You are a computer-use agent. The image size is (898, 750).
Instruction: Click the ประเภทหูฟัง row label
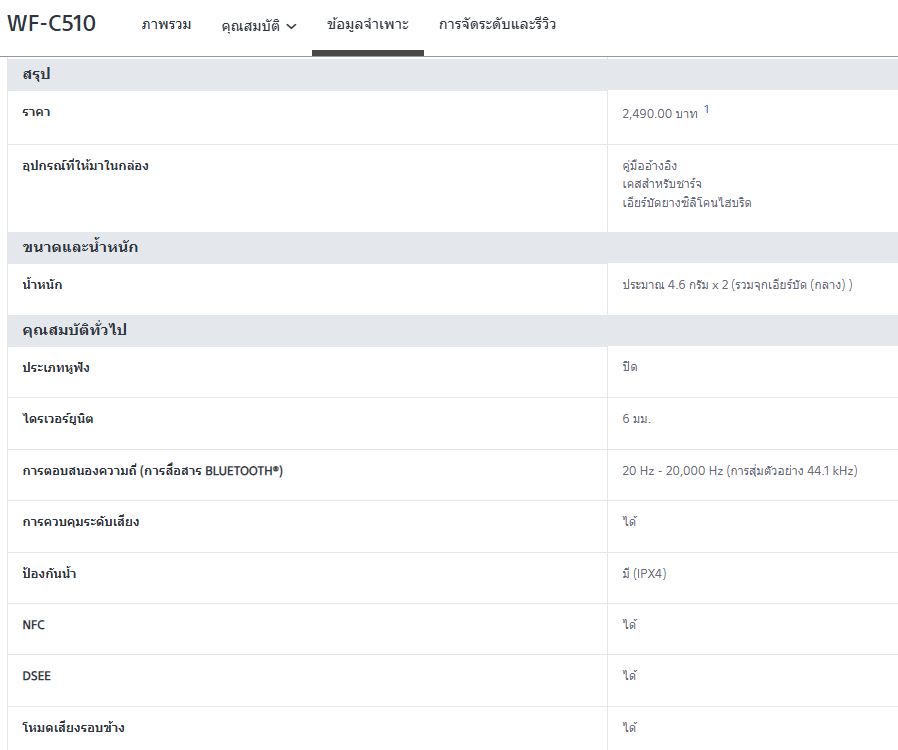click(x=56, y=367)
